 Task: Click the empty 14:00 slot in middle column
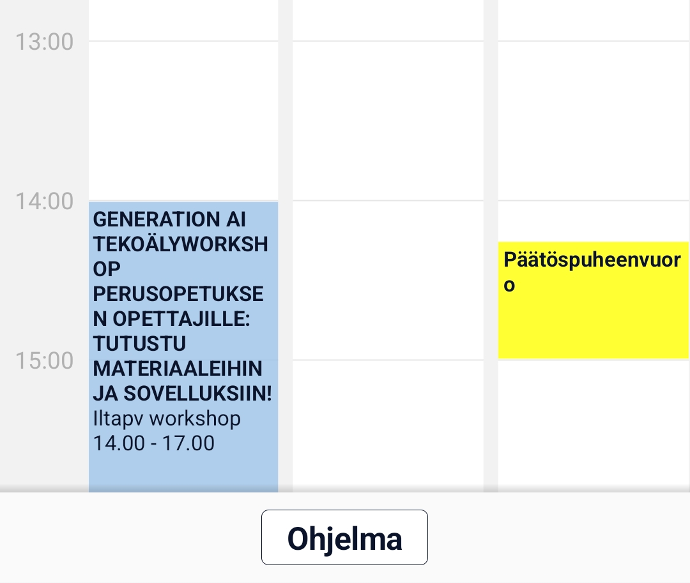pos(388,280)
